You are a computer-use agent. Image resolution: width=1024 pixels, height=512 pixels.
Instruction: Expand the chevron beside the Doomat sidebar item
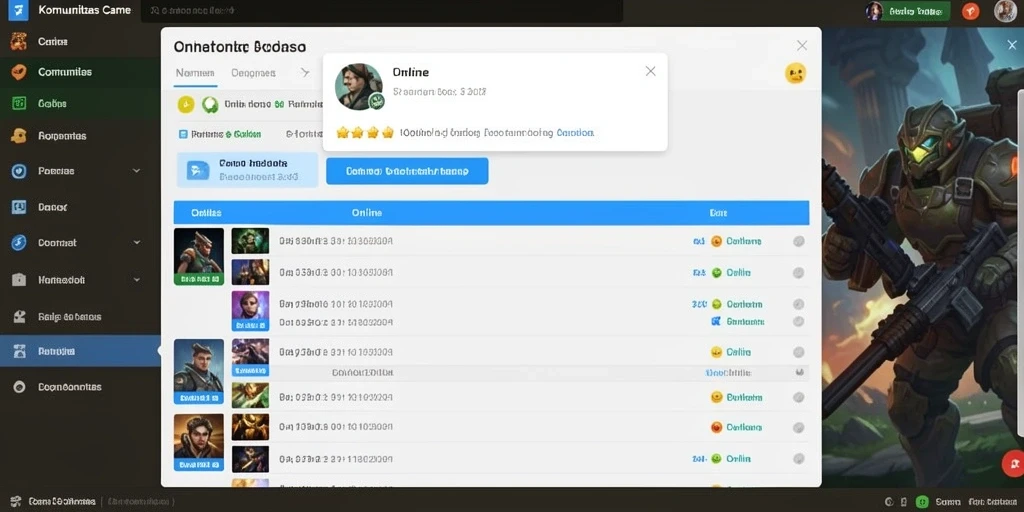tap(136, 242)
